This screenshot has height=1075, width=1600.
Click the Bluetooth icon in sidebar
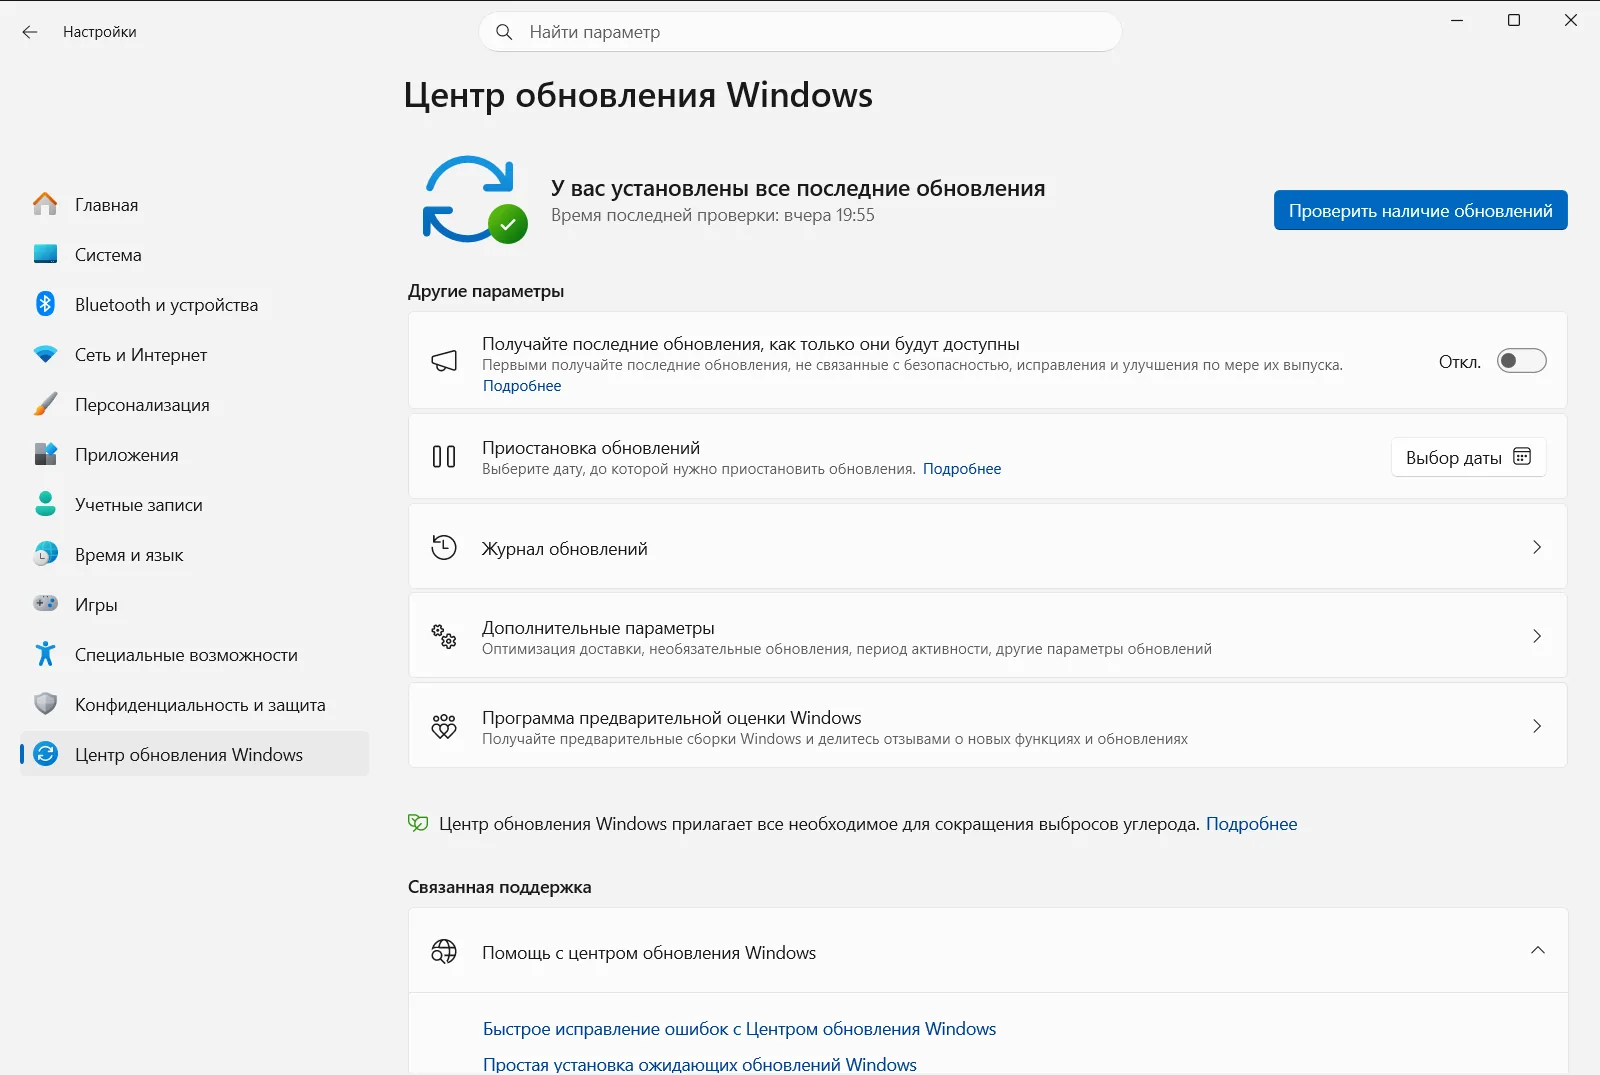pos(45,304)
